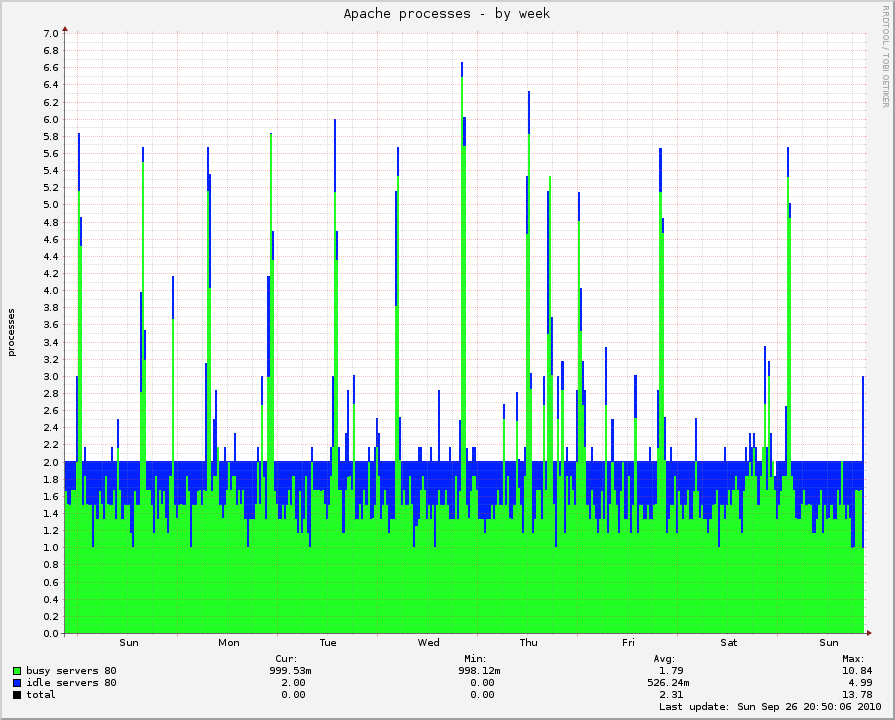Click the green busy servers legend swatch
This screenshot has height=720, width=895.
[x=17, y=671]
